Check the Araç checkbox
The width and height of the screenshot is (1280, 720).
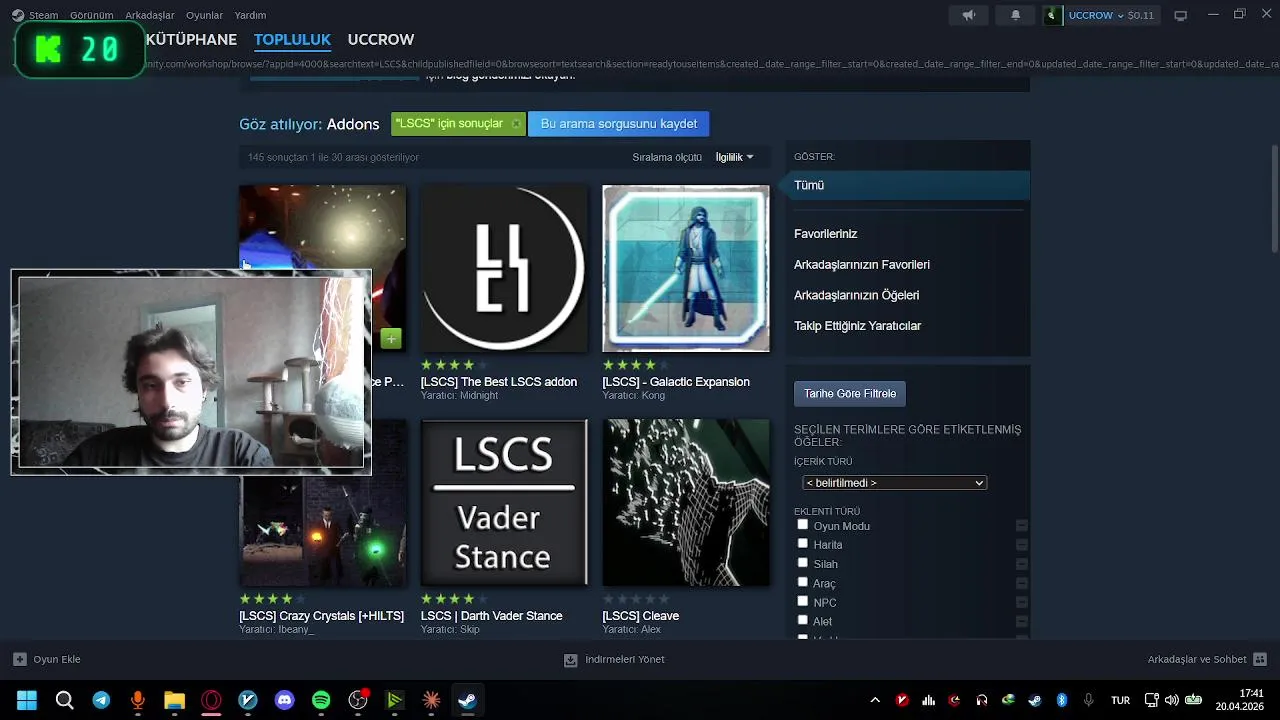click(802, 582)
